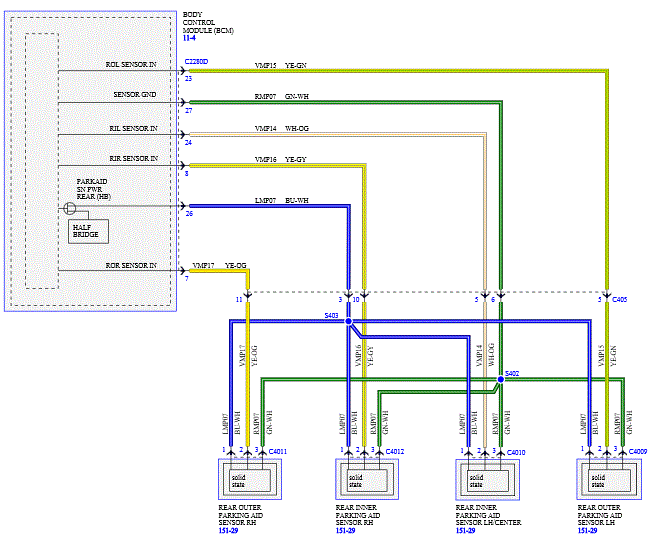Click the S403 splice dot
The width and height of the screenshot is (657, 551).
tap(348, 321)
